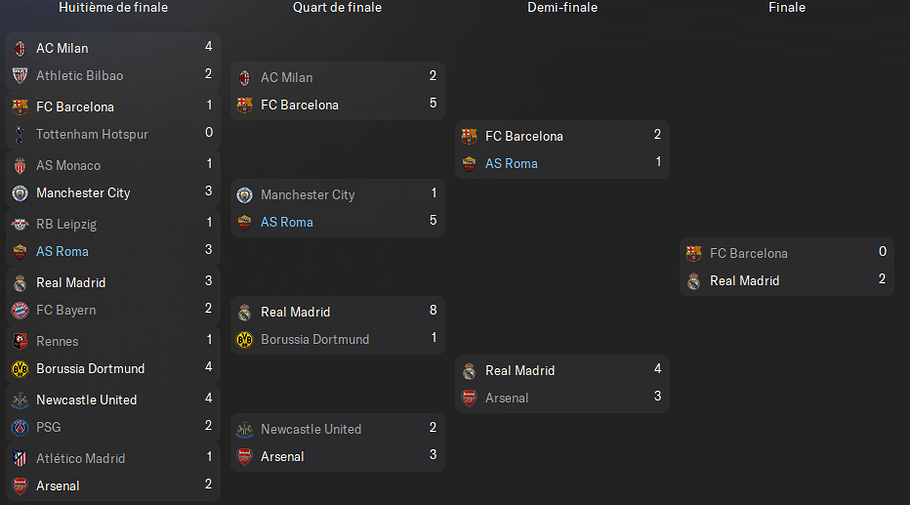Screen dimensions: 910x505
Task: Select Manchester City name in Huitième de finale
Action: [83, 193]
